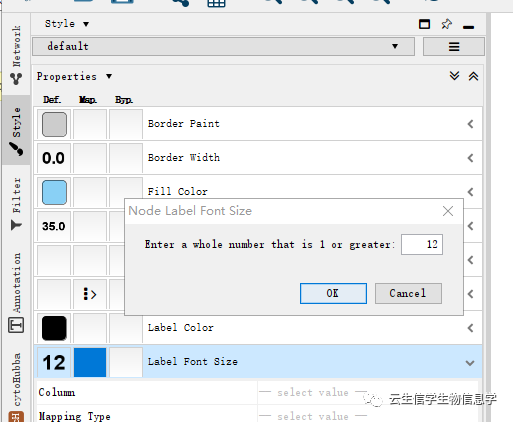Open the style options hamburger menu

[x=454, y=46]
